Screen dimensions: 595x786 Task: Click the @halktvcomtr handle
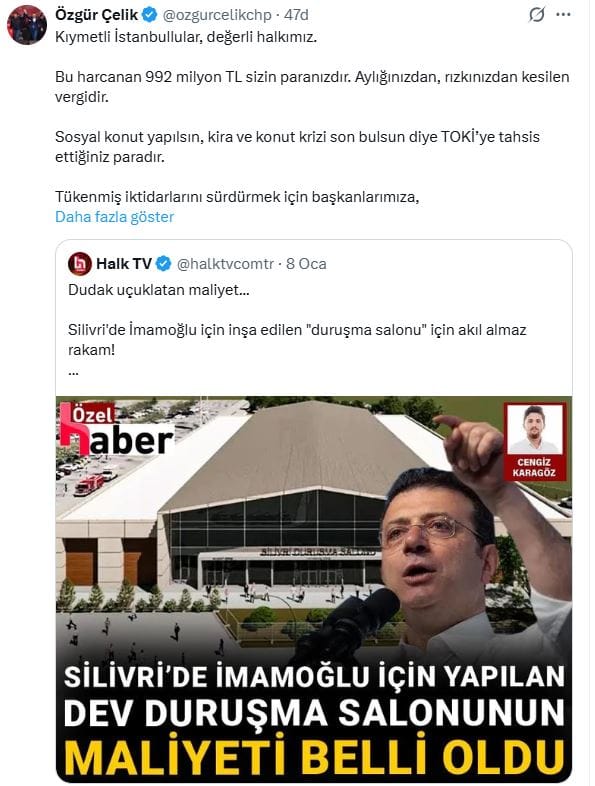(225, 264)
